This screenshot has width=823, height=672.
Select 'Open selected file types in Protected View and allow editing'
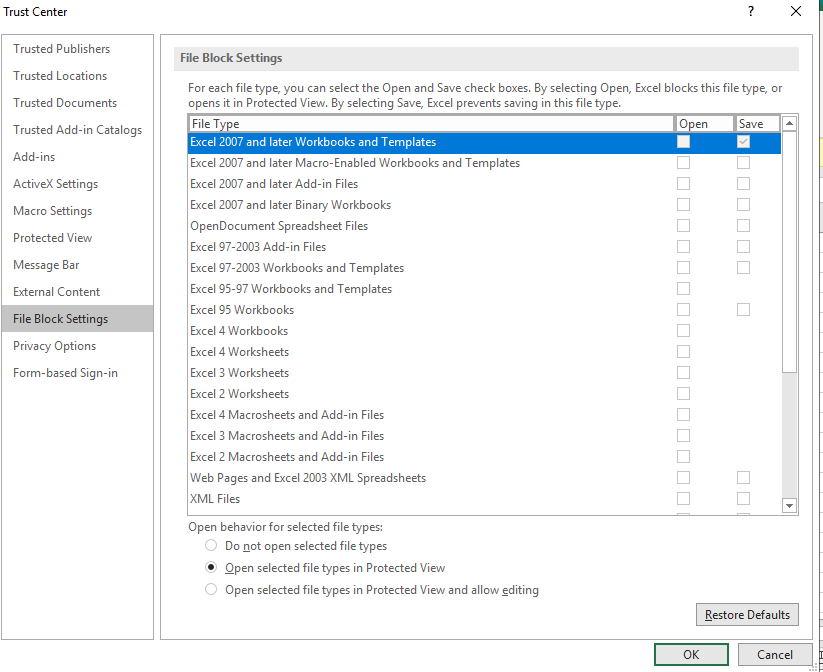pos(210,589)
